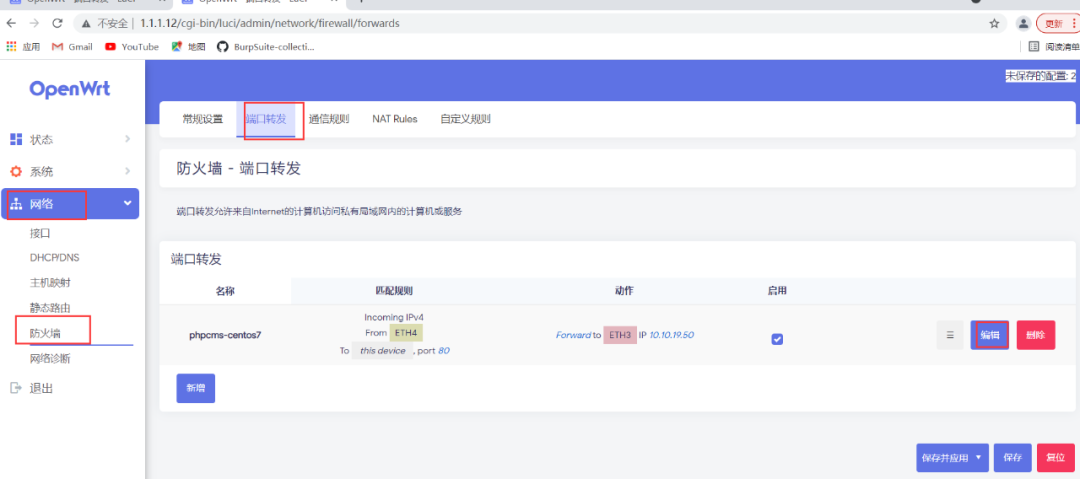Click the Match rules column header
Screen dimensions: 1080x479
[x=394, y=291]
